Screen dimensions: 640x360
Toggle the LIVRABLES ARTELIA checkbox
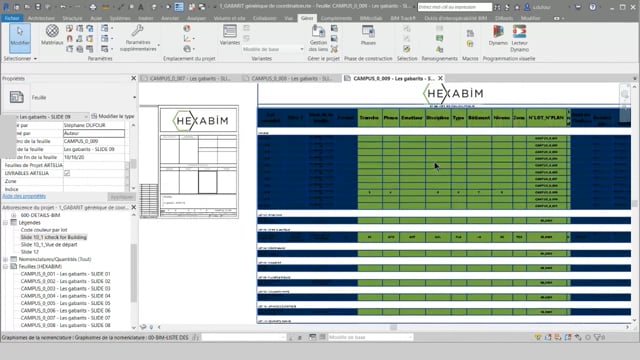67,173
